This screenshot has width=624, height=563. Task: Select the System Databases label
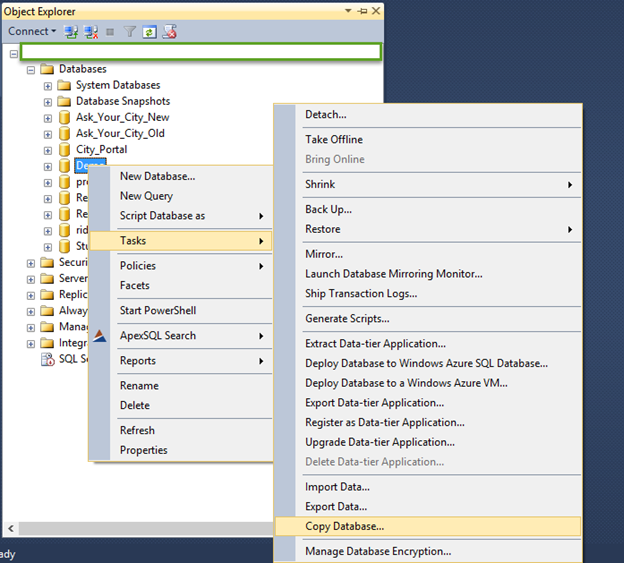coord(118,85)
